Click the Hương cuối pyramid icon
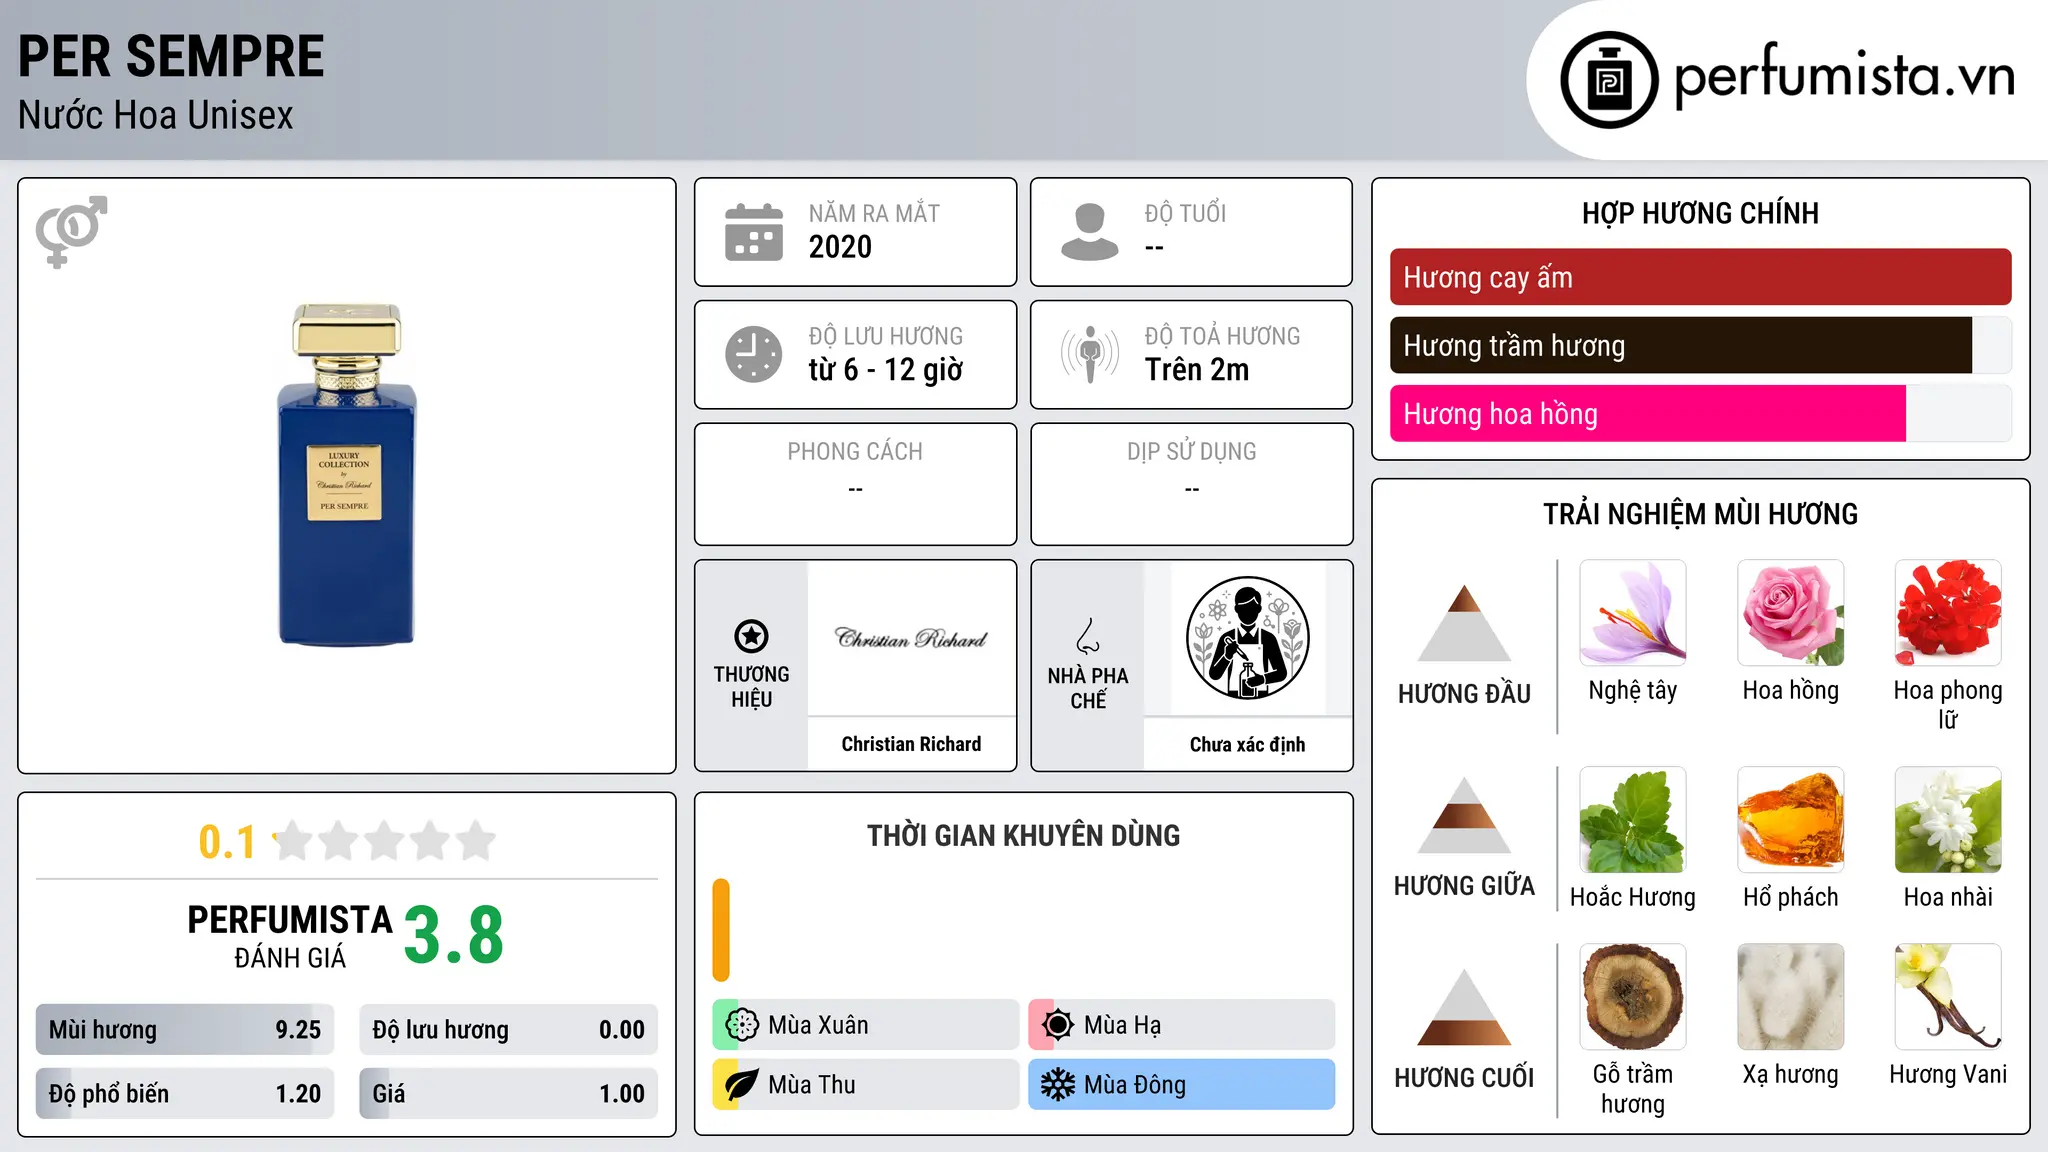 1464,1007
